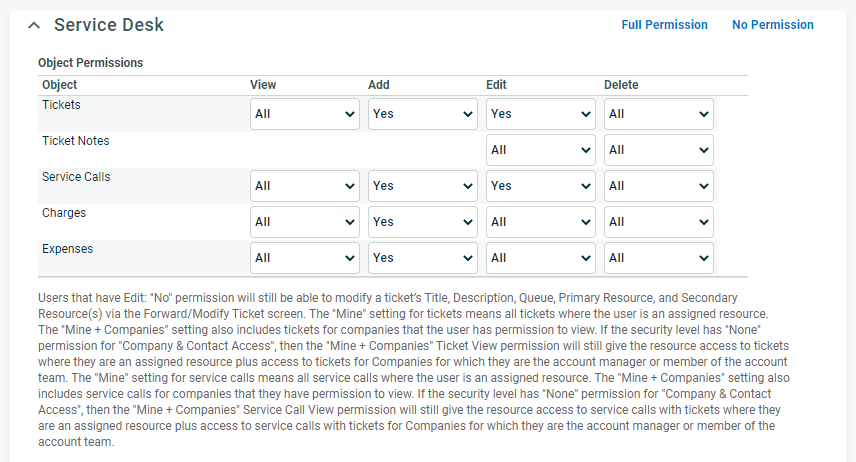
Task: Open the Service Calls View dropdown
Action: coord(305,186)
